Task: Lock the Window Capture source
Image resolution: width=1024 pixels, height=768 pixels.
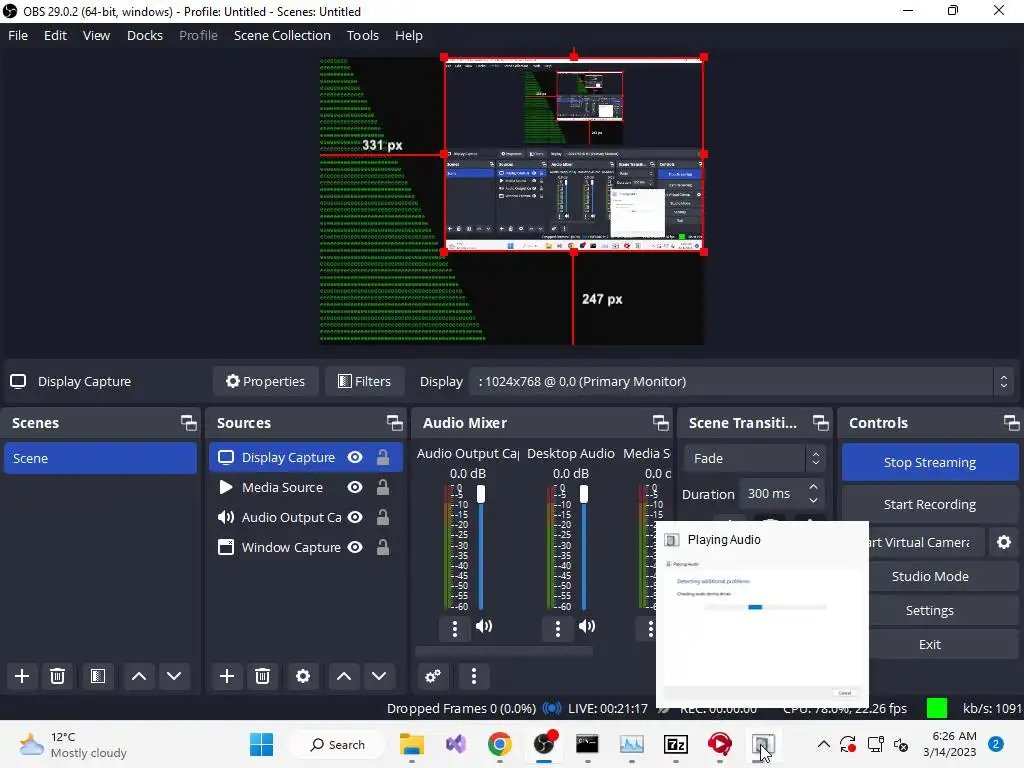Action: (x=383, y=547)
